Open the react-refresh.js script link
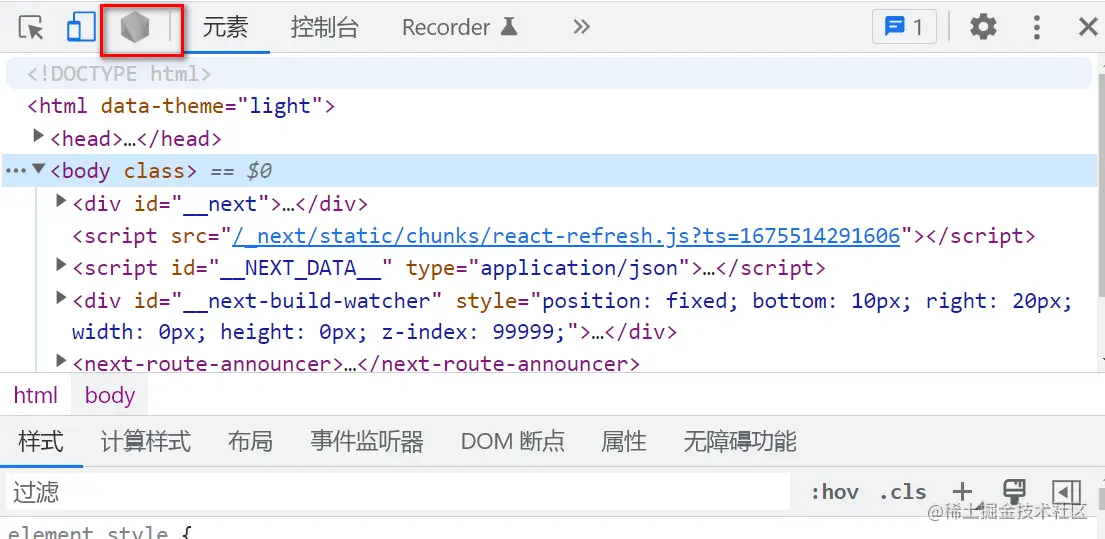Image resolution: width=1105 pixels, height=539 pixels. tap(567, 235)
